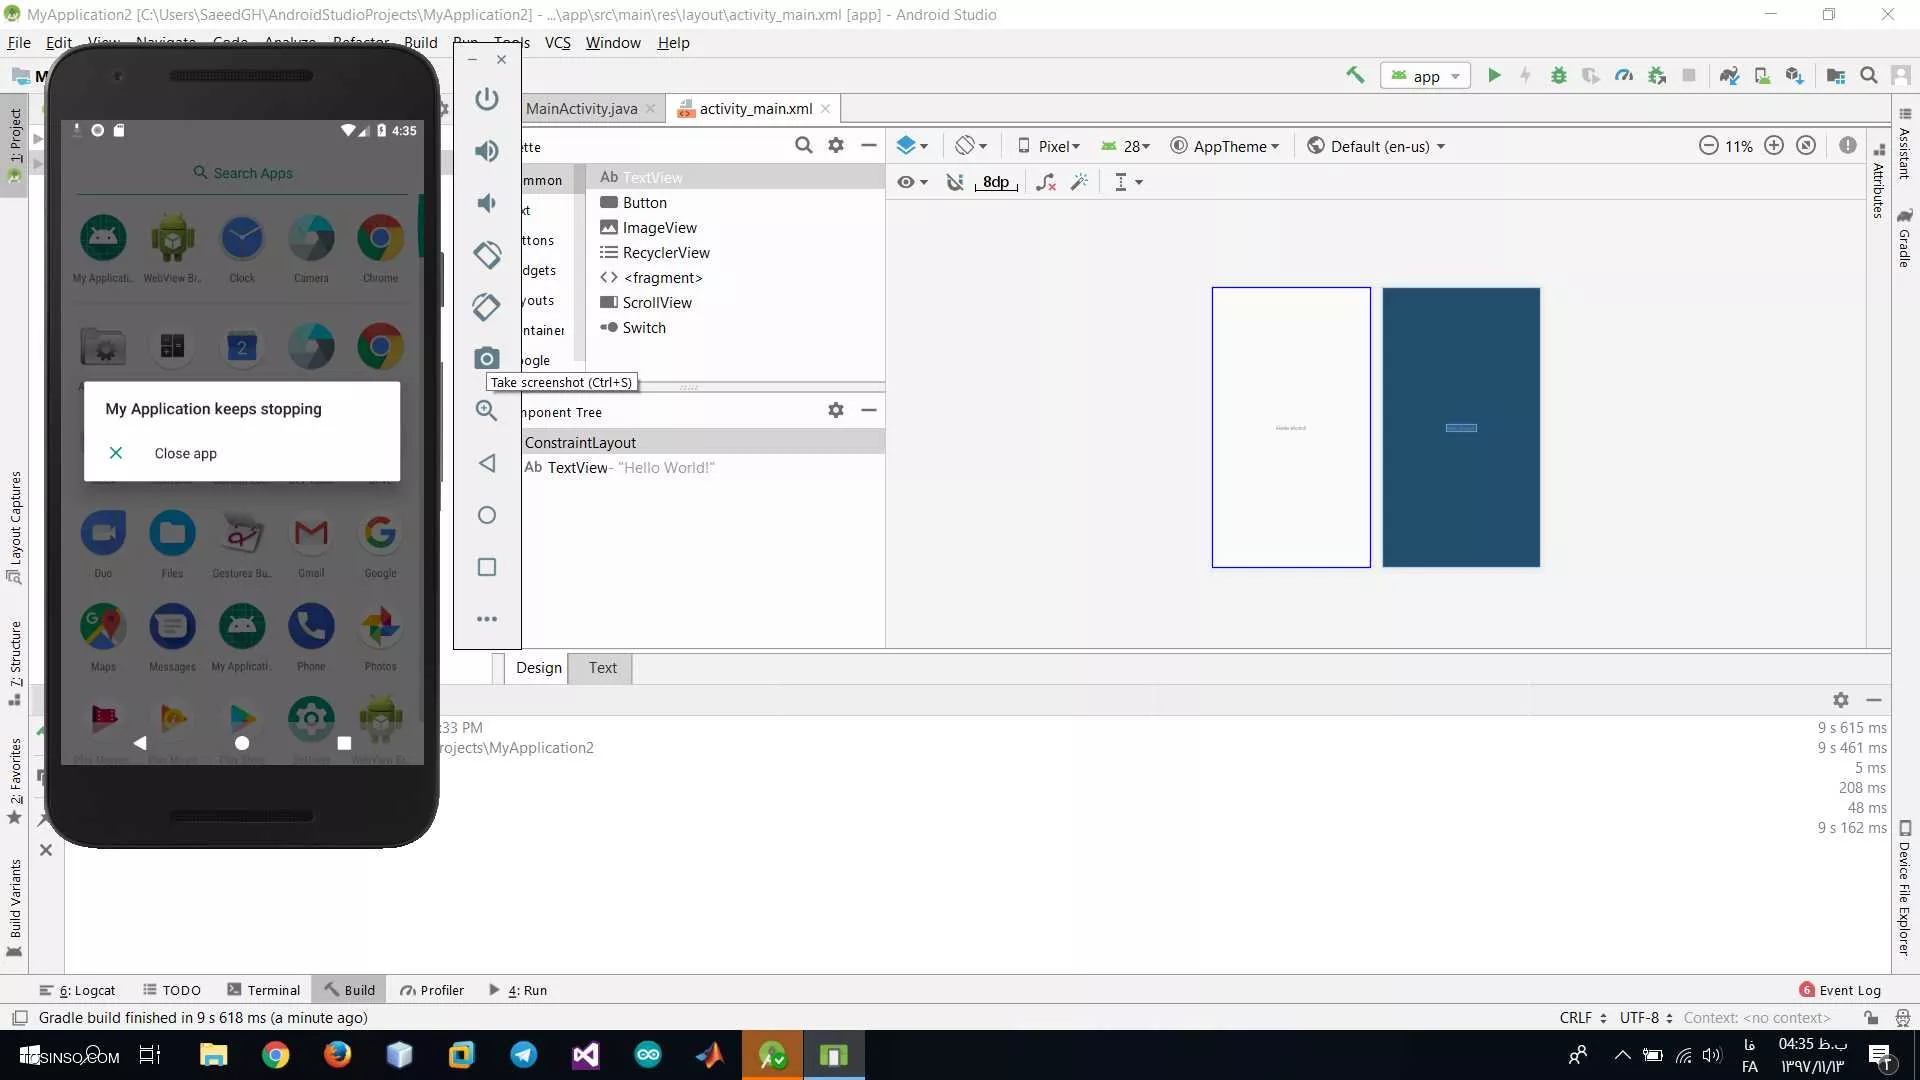
Task: Open the Logcat tool window
Action: coord(78,990)
